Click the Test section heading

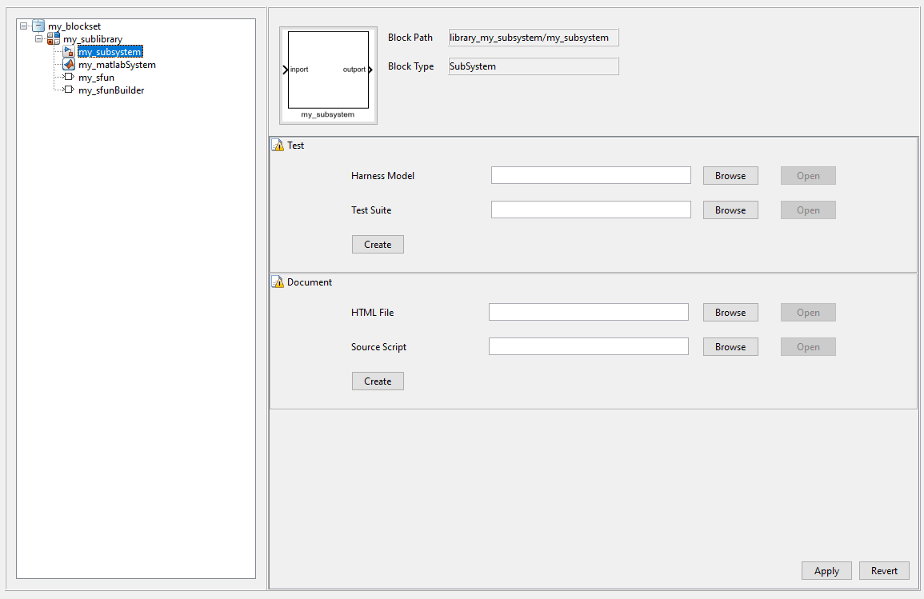295,146
